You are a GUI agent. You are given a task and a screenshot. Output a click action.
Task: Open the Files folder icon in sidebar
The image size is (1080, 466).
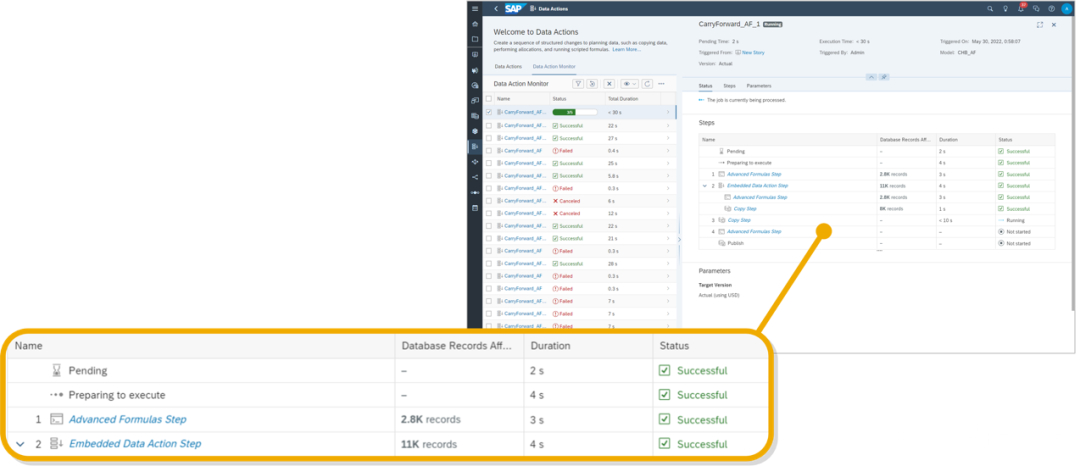coord(475,39)
